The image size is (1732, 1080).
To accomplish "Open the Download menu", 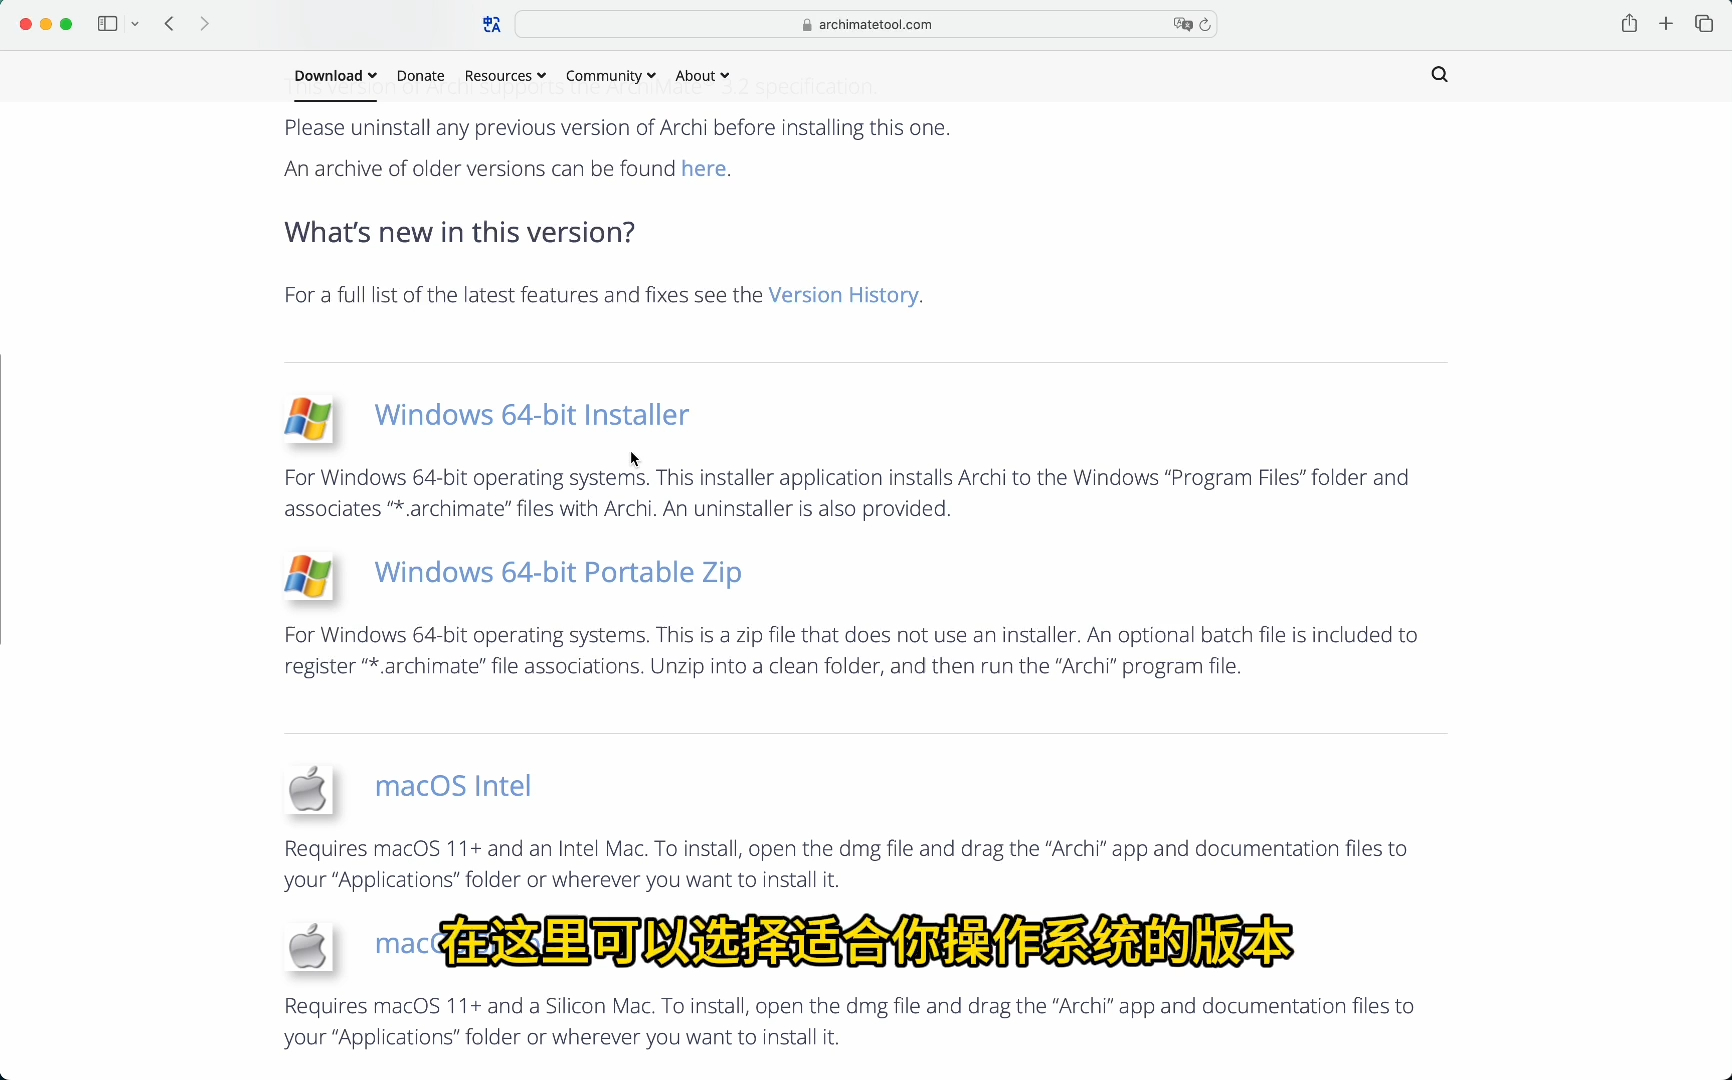I will (335, 76).
